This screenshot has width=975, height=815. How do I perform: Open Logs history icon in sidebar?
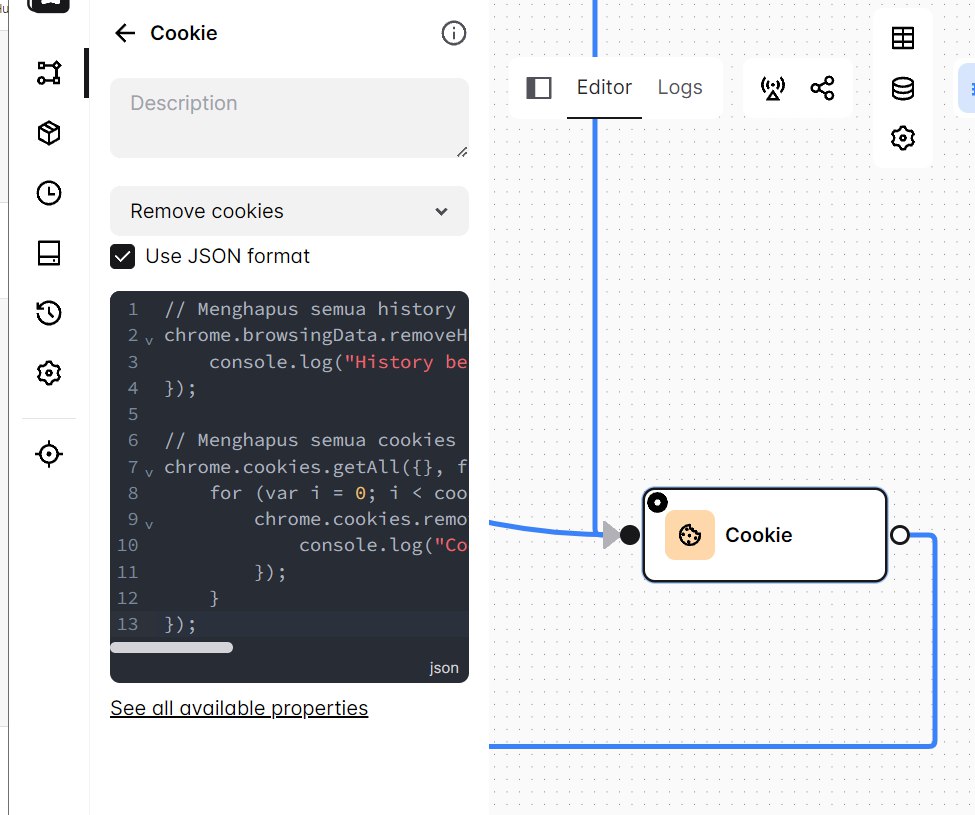[x=49, y=313]
